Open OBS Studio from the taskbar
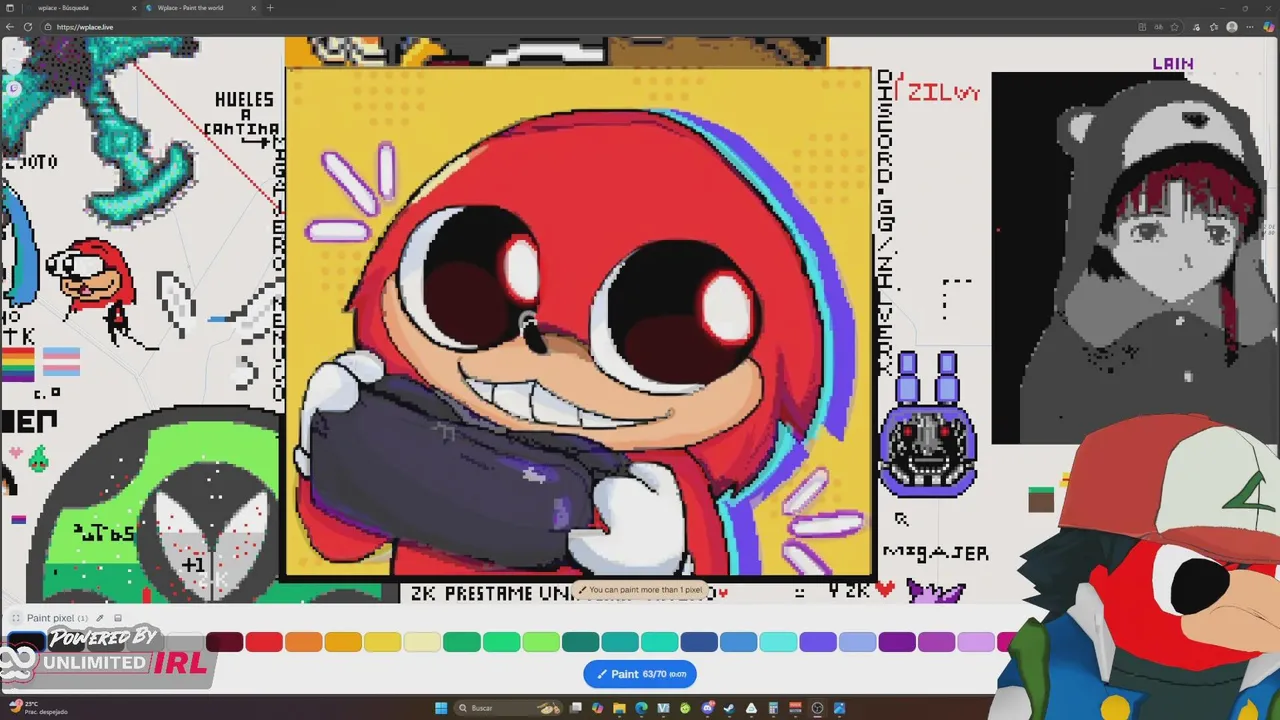The image size is (1280, 720). click(x=817, y=708)
